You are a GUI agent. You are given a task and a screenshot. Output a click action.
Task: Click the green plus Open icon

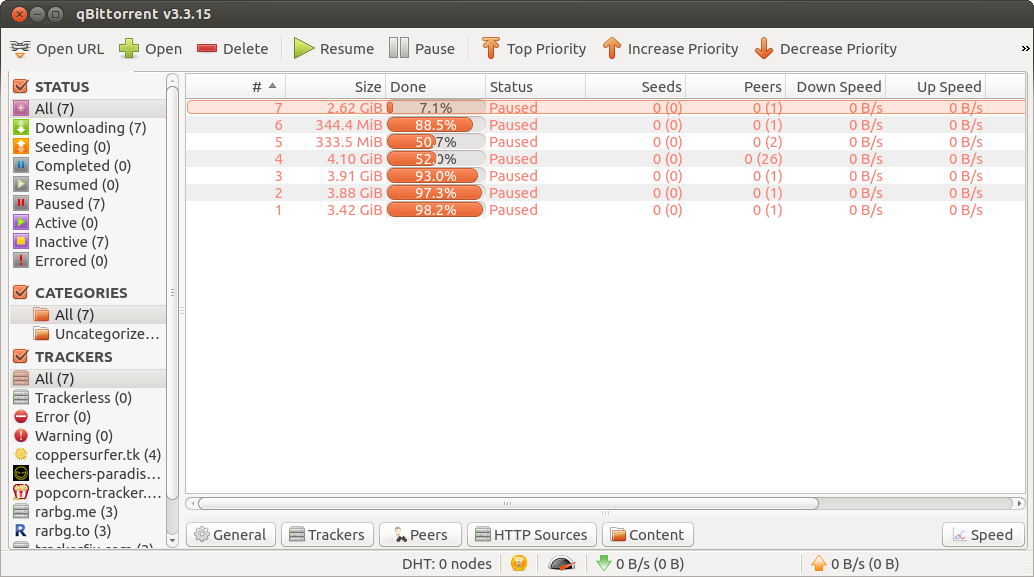tap(129, 48)
